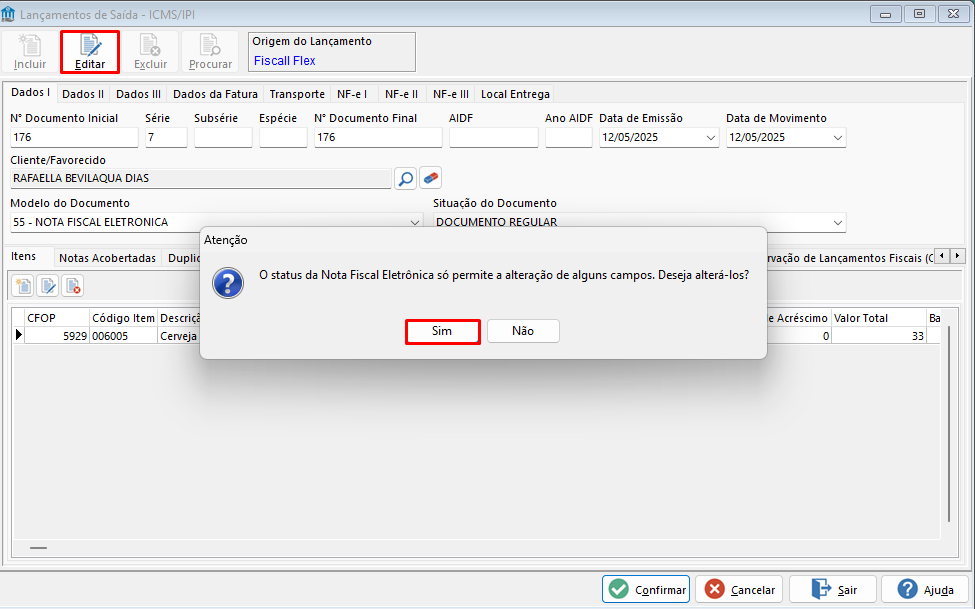Screen dimensions: 975x609
Task: Click the Sair button
Action: coord(833,589)
